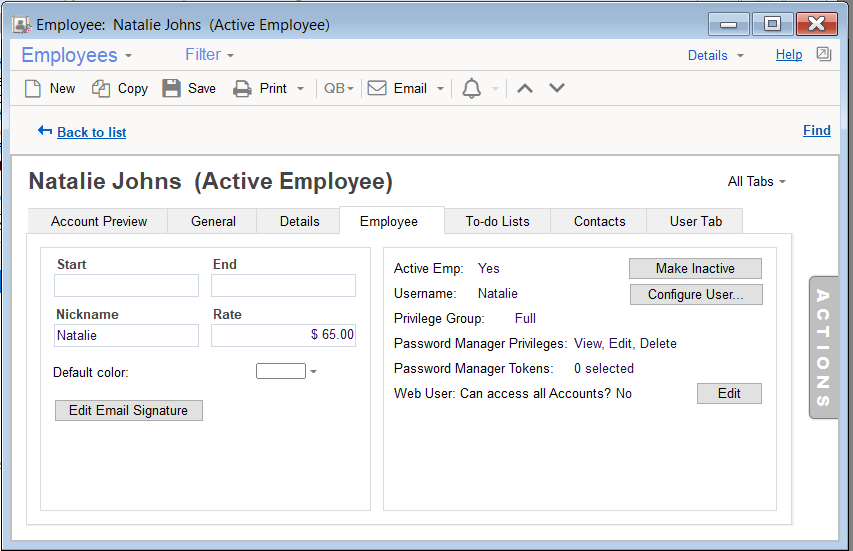Click the Edit button for Web User
Viewport: 853px width, 551px height.
point(729,393)
